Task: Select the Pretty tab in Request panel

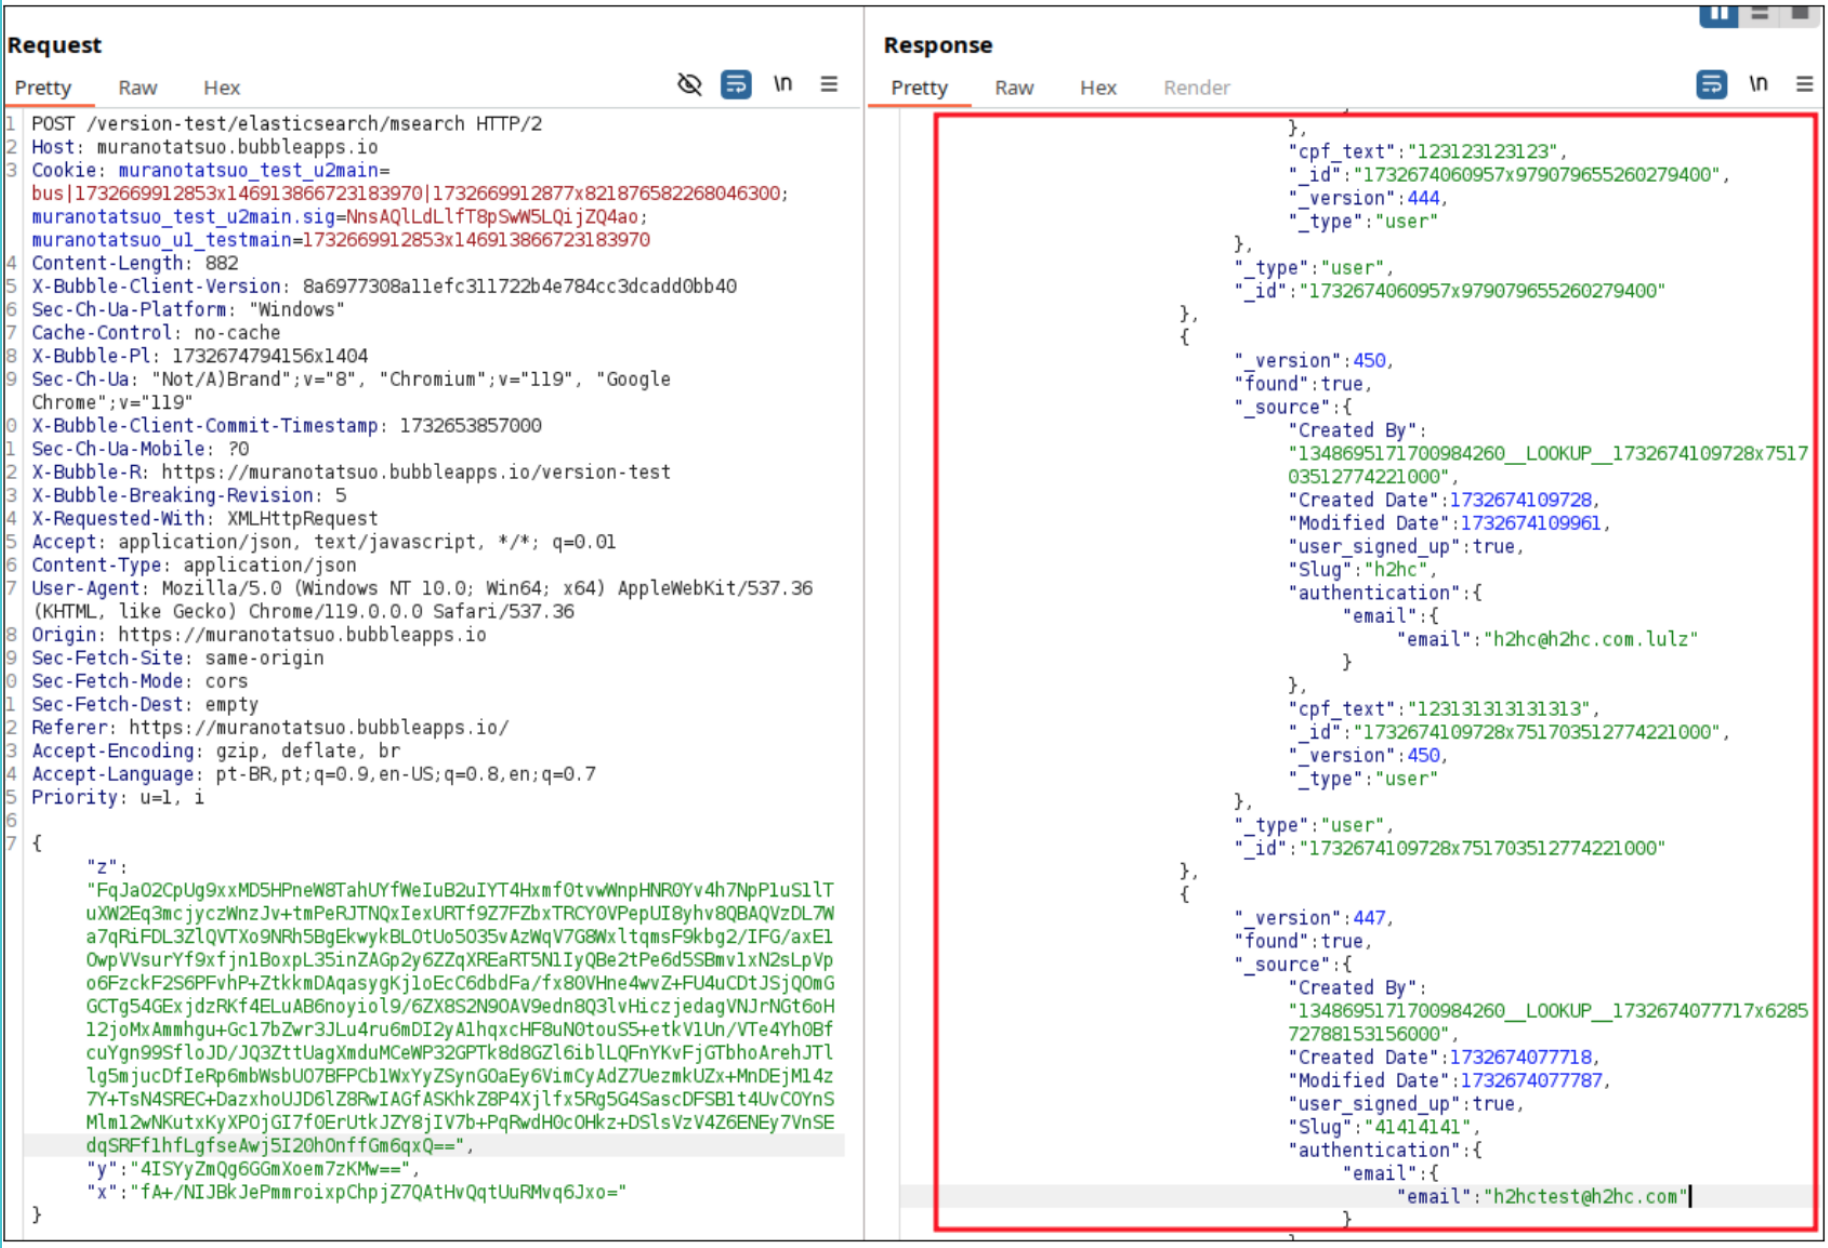Action: [43, 88]
